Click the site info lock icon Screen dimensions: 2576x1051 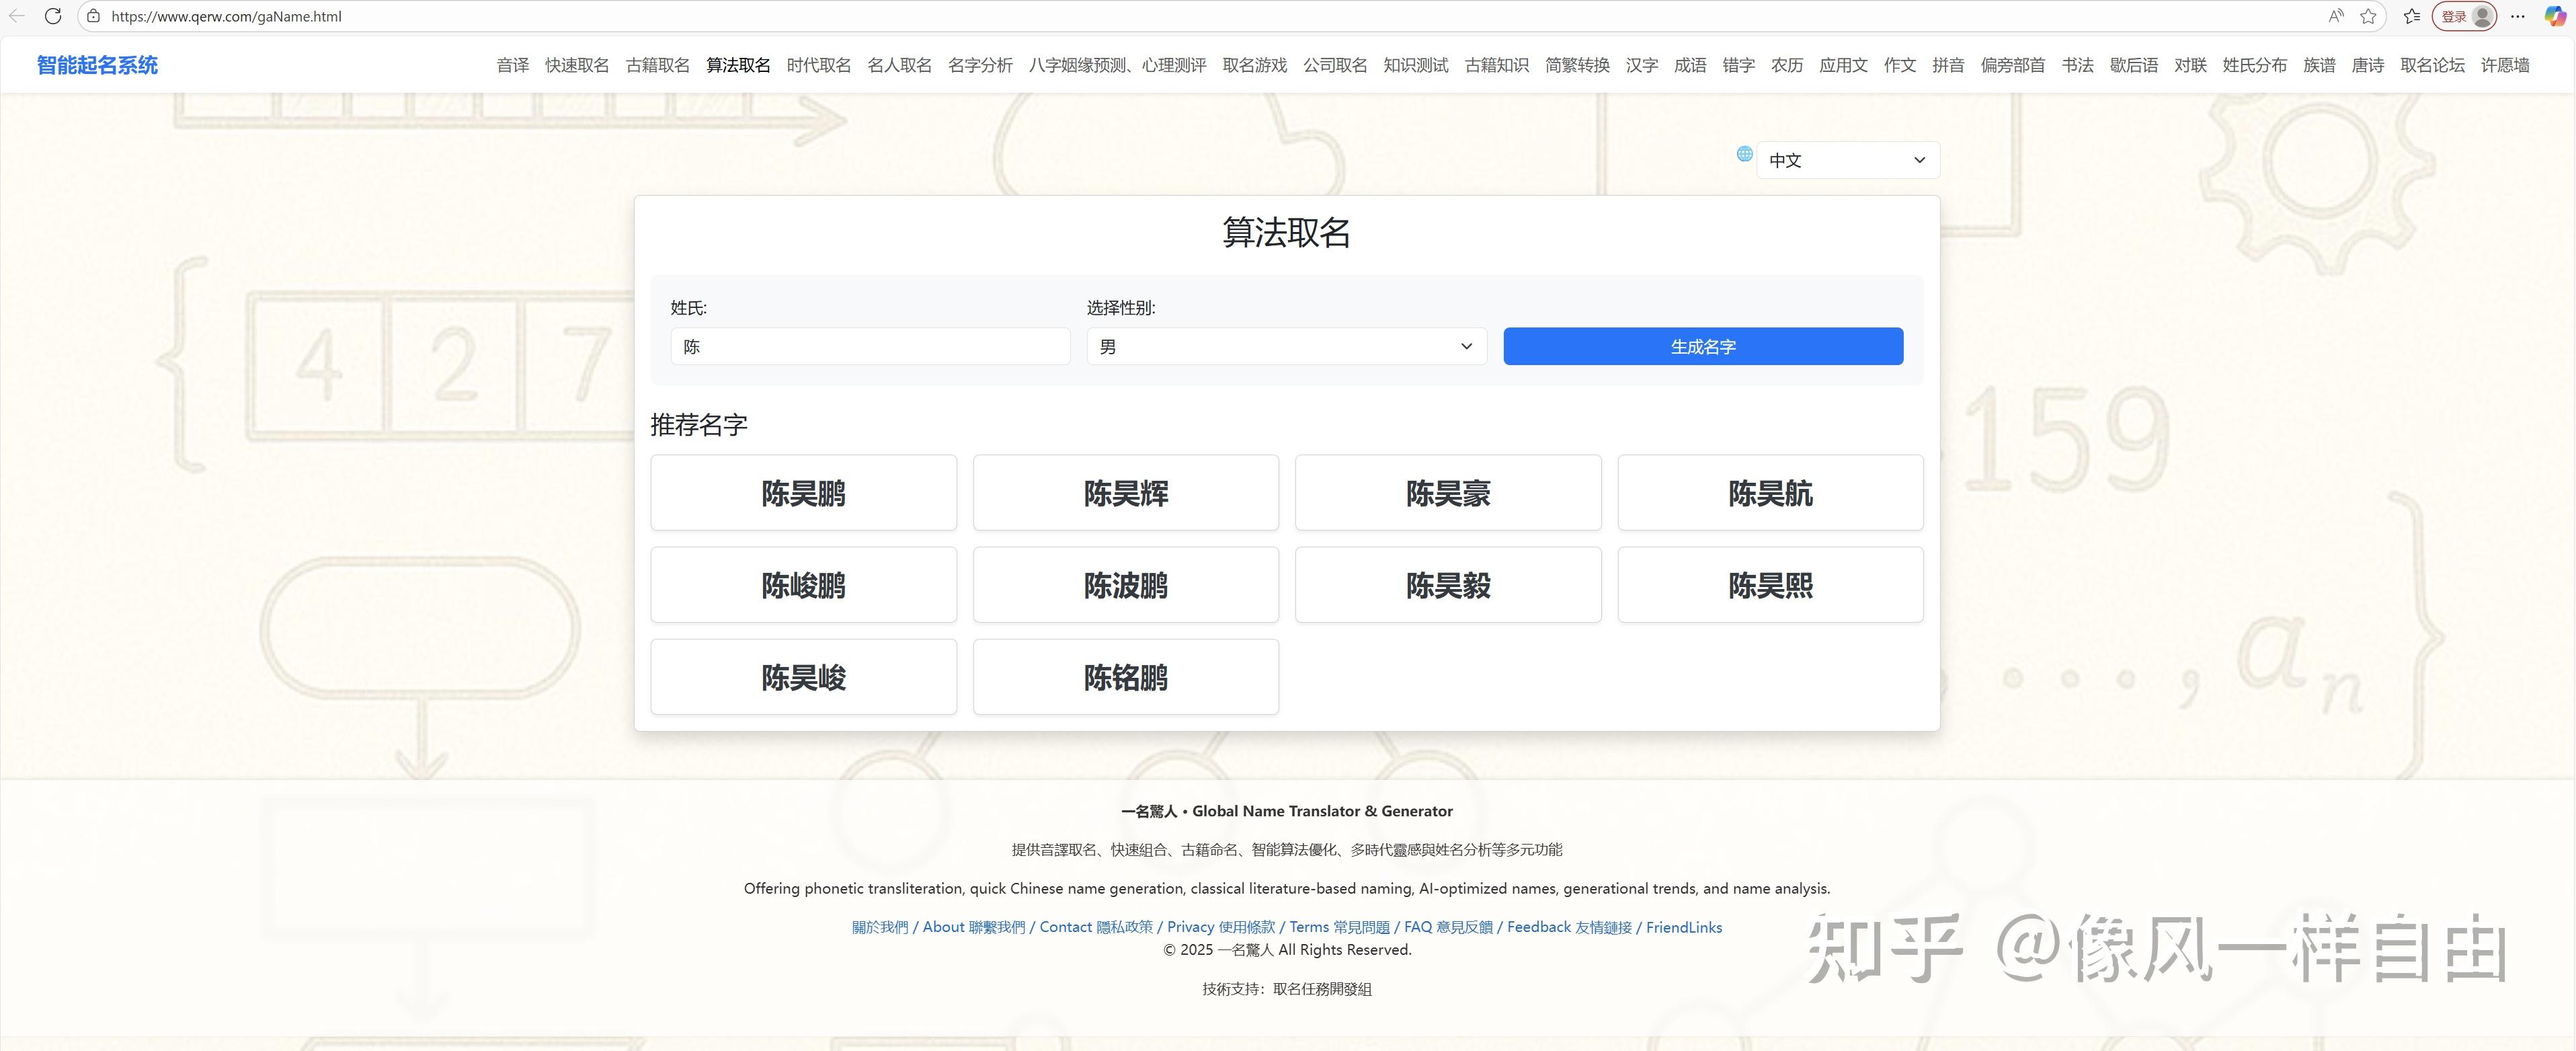click(x=93, y=16)
